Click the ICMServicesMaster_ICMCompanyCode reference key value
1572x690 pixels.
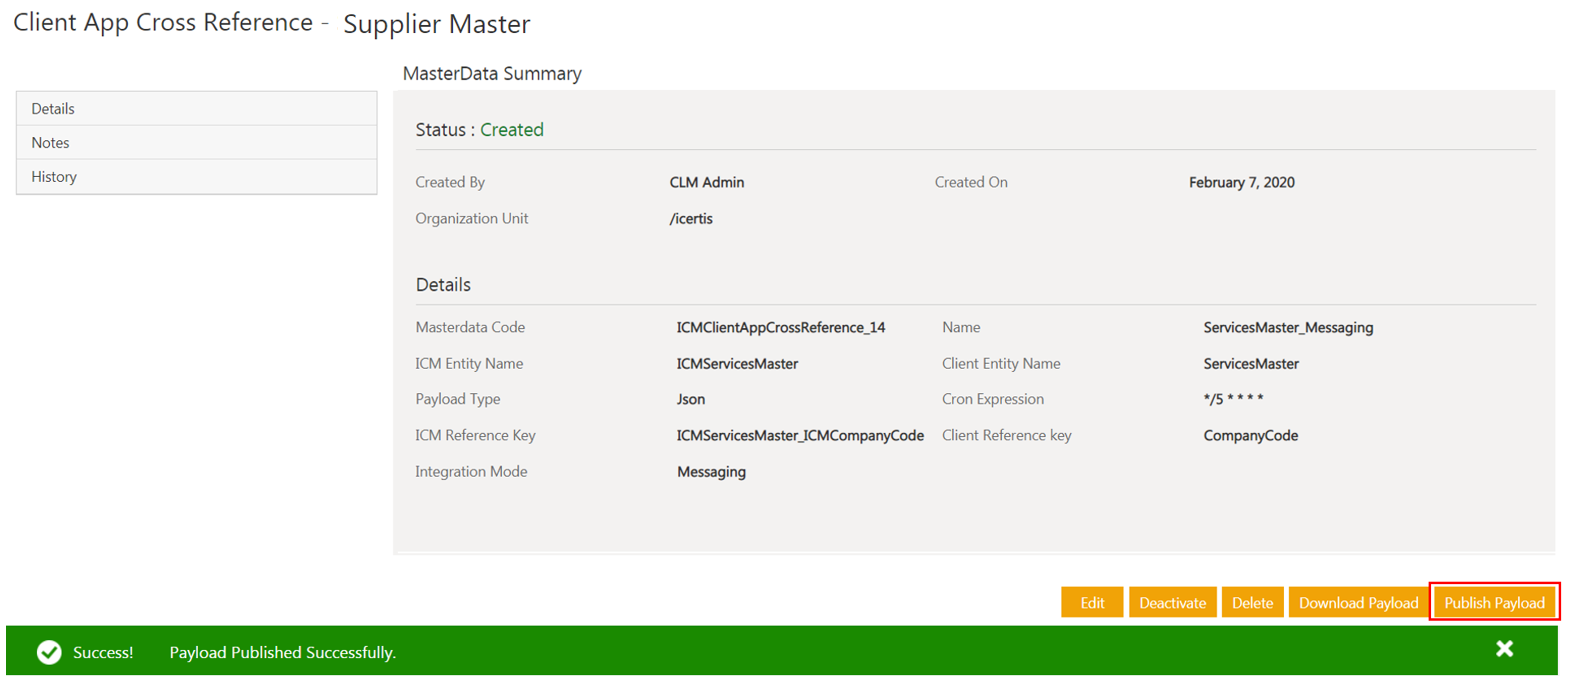pyautogui.click(x=799, y=436)
